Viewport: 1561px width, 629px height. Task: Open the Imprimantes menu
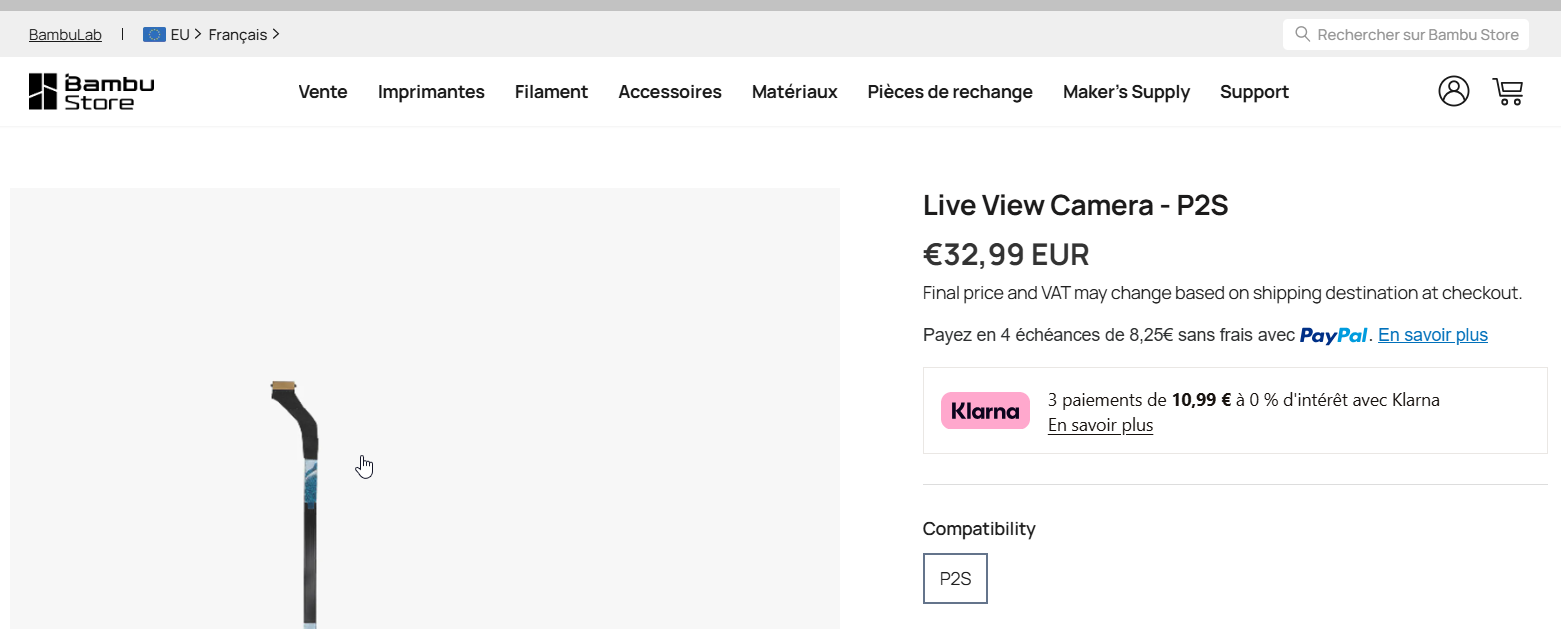pyautogui.click(x=431, y=92)
